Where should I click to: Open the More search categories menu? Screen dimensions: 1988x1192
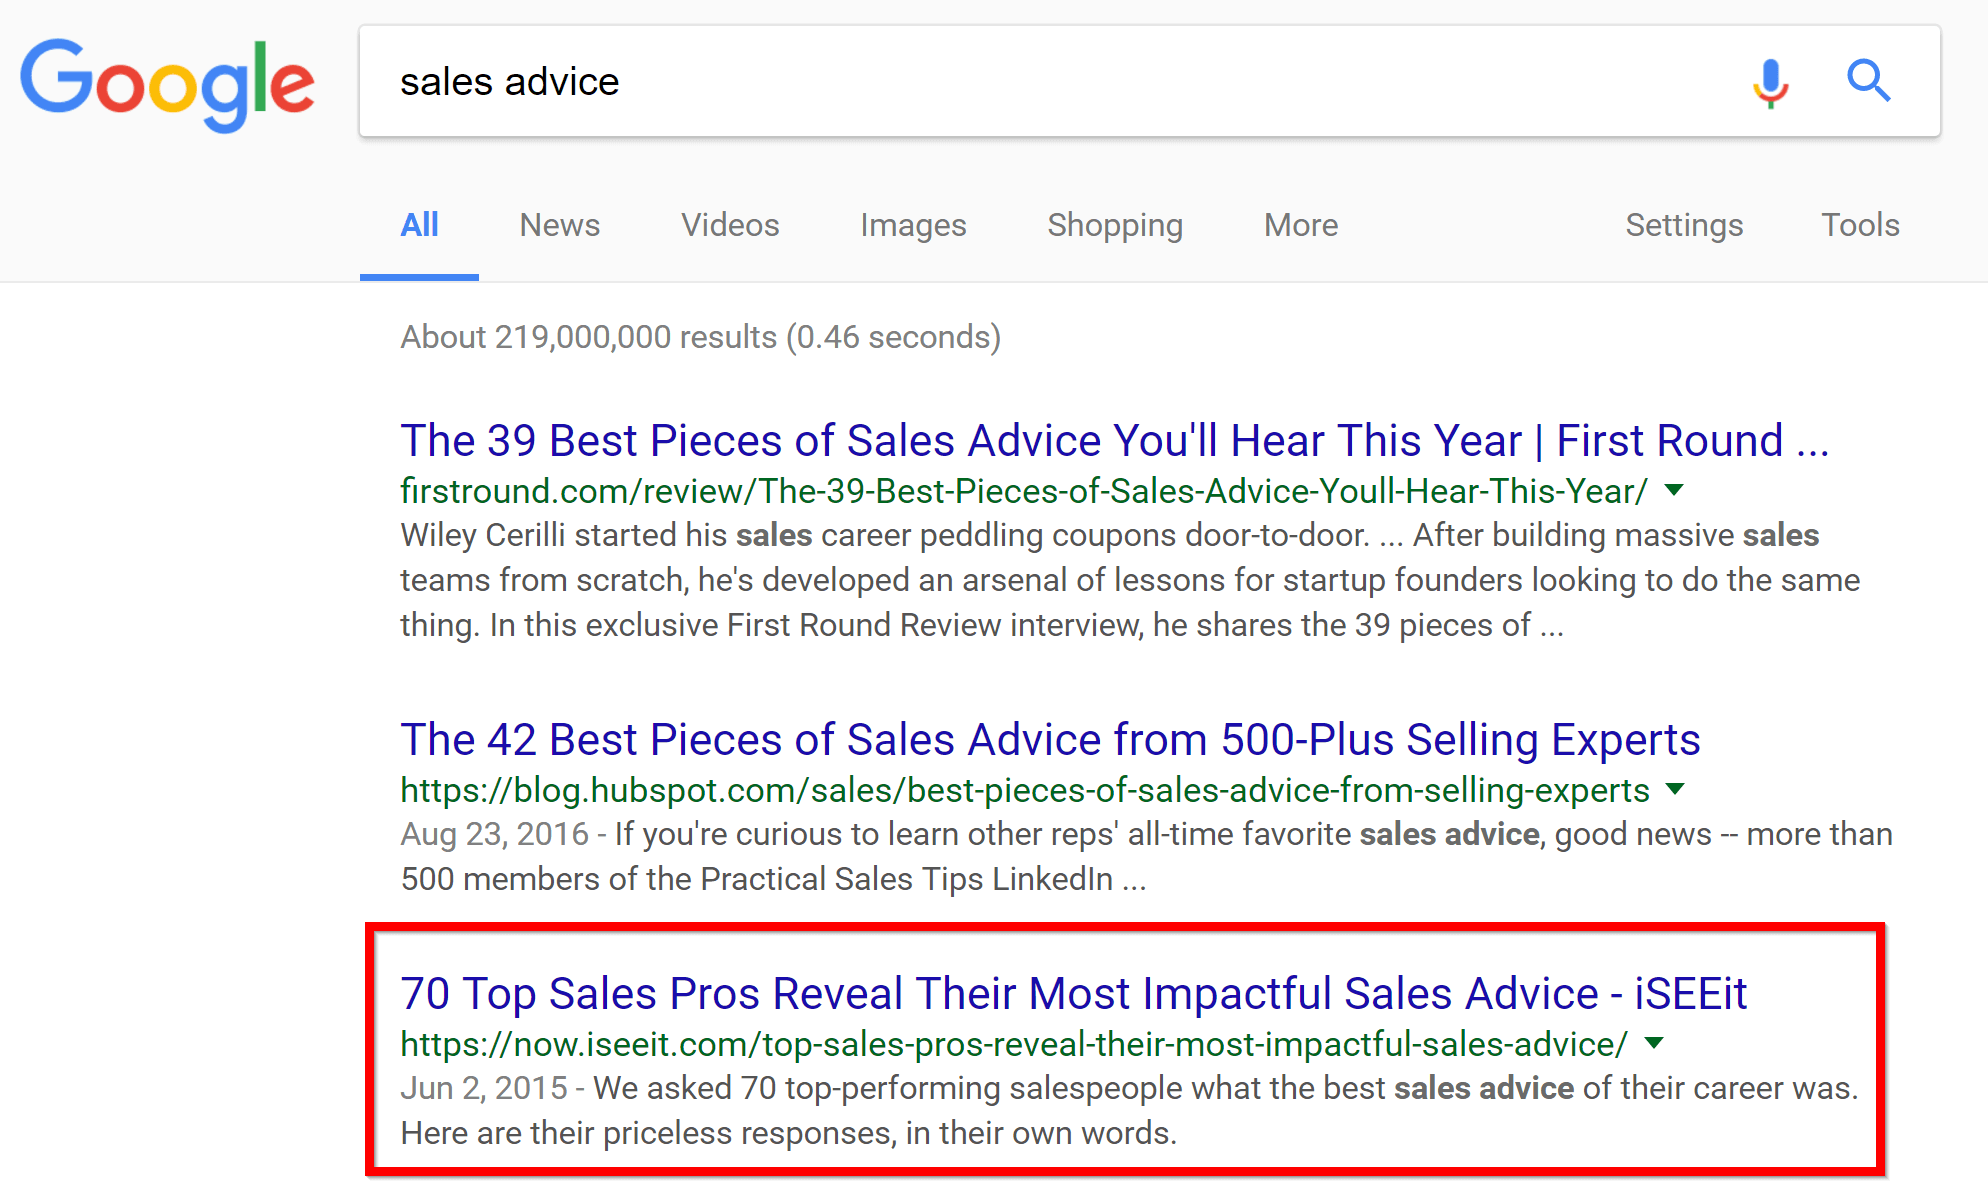pyautogui.click(x=1301, y=225)
